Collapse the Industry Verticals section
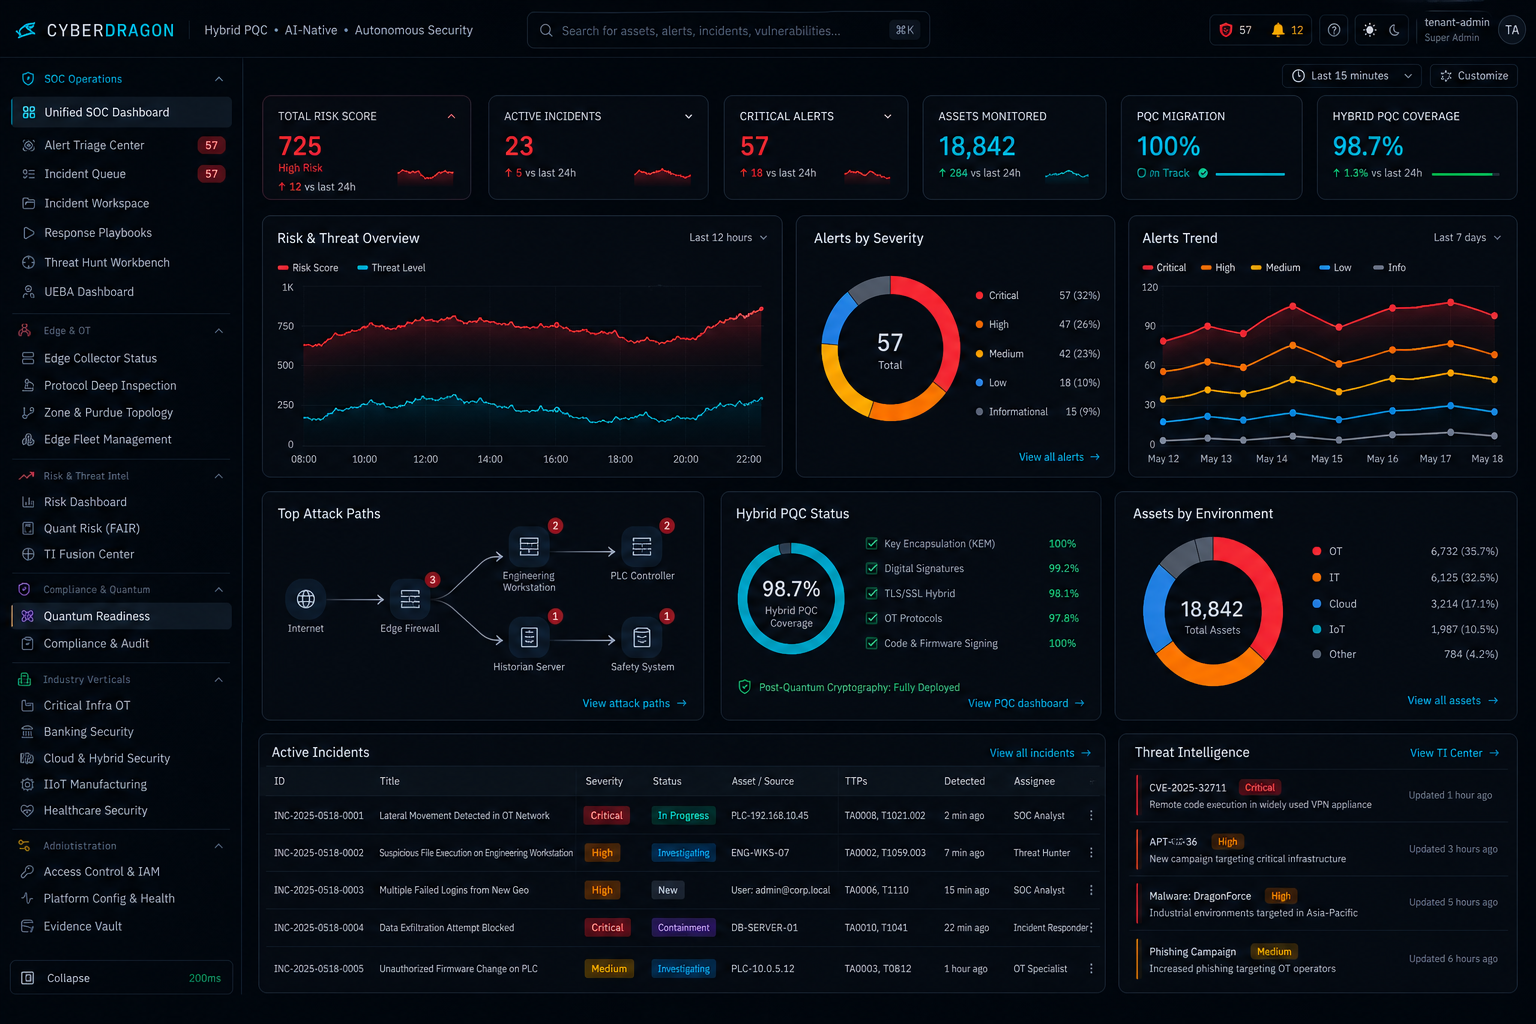Screen dimensions: 1536x1024 [x=219, y=680]
